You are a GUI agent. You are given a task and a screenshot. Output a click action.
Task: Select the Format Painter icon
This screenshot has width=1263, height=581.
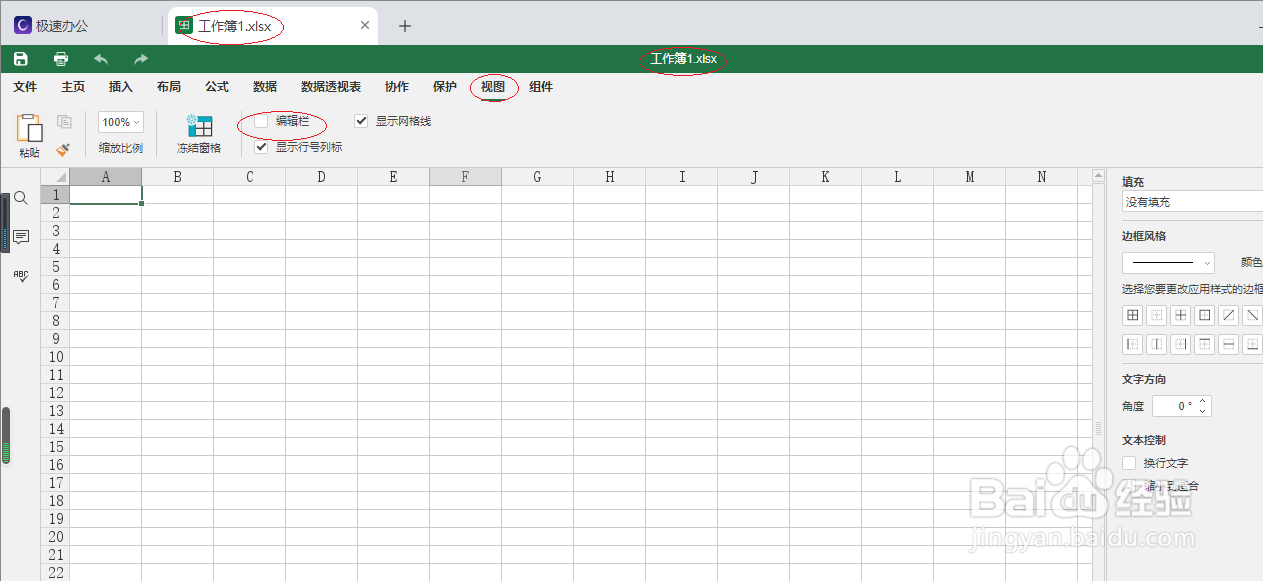(x=62, y=148)
